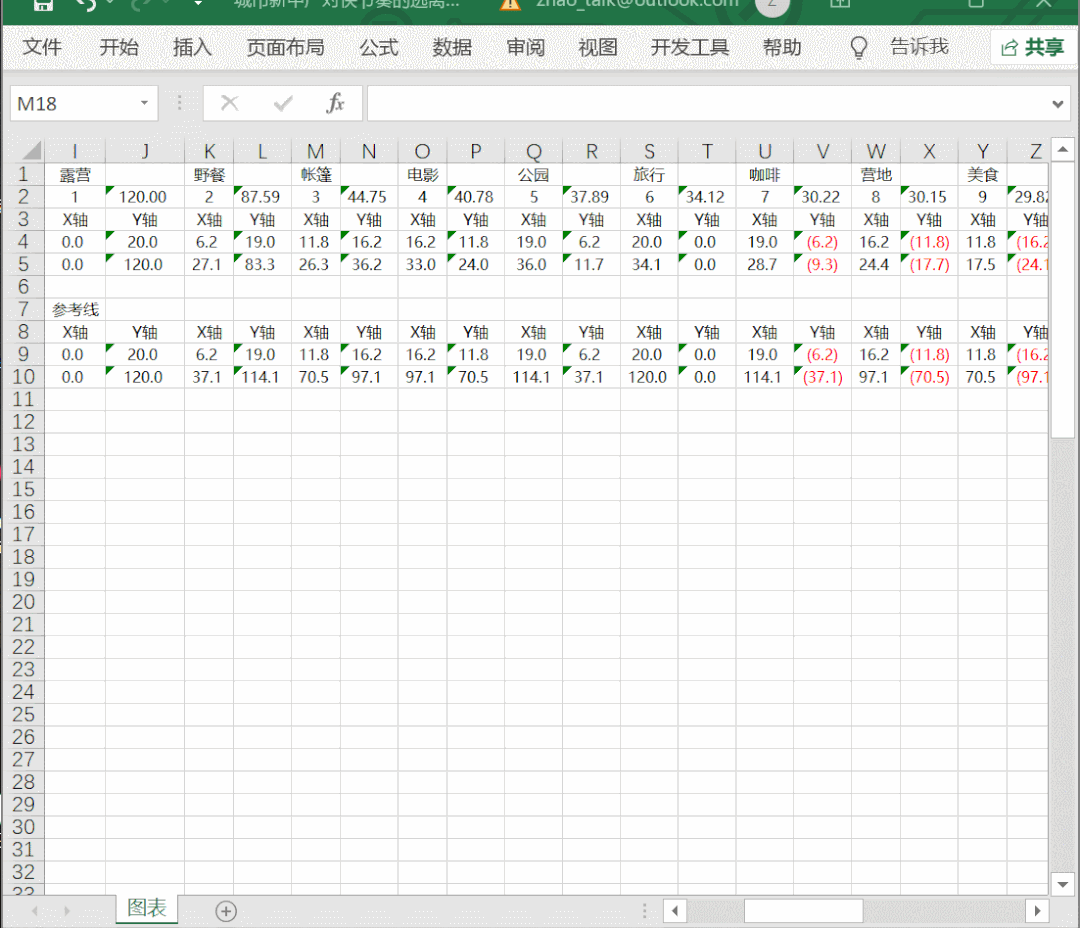The image size is (1080, 928).
Task: Select the cell containing 帐篷
Action: (315, 175)
